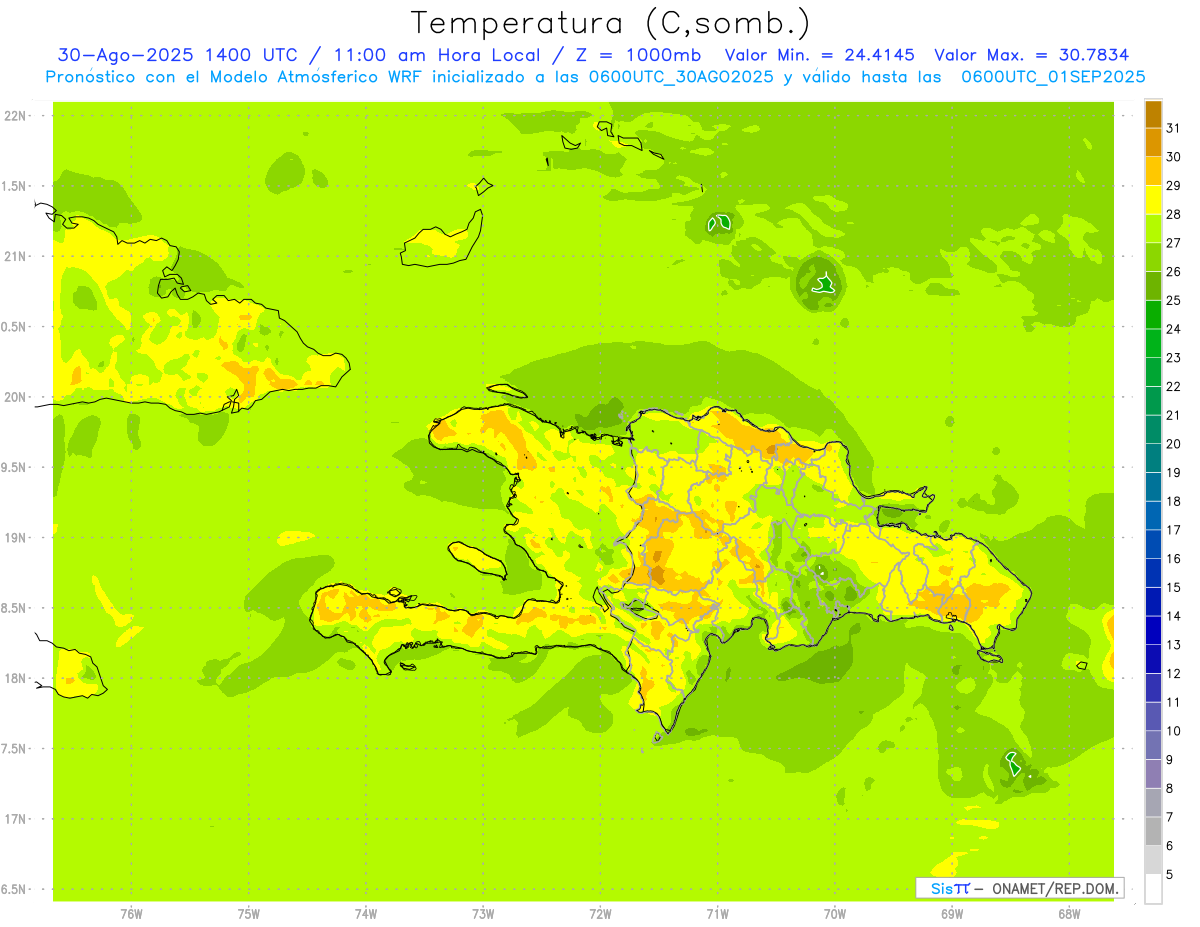Click the '19N' latitude label

click(x=17, y=538)
